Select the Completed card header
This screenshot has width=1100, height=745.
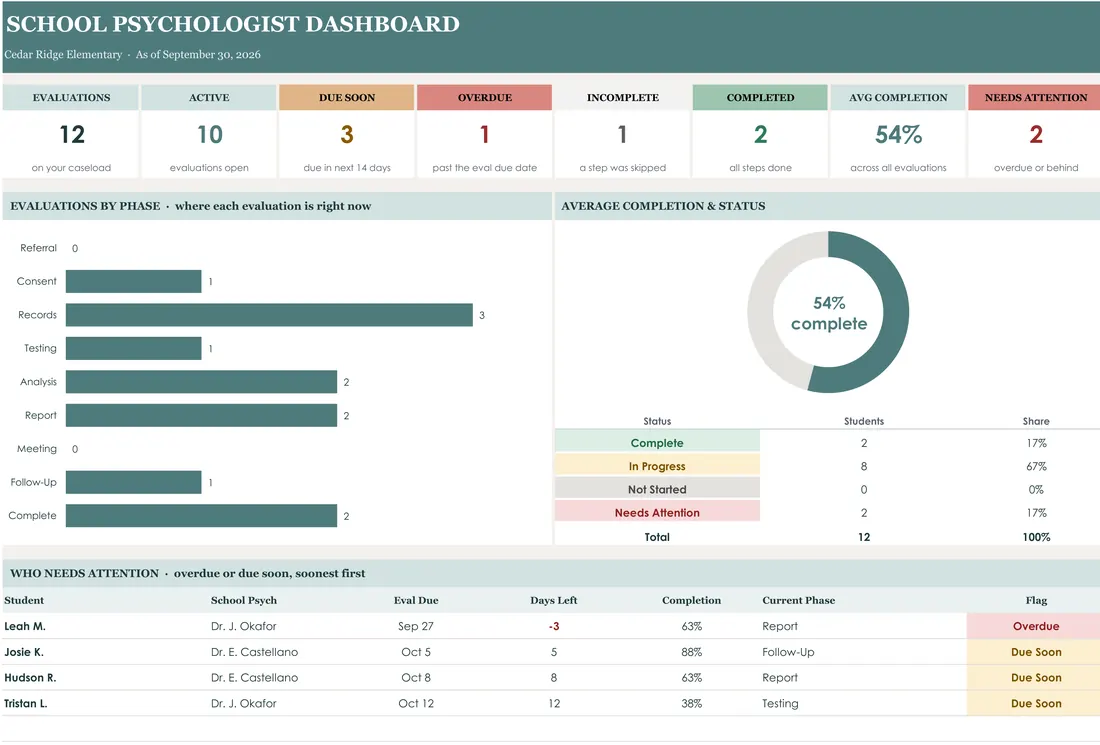760,98
